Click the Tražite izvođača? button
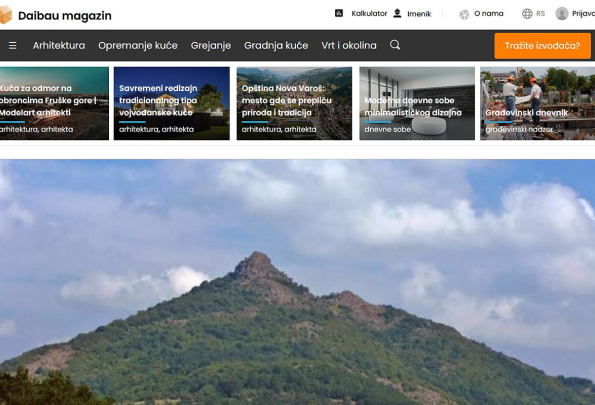595x405 pixels. click(542, 46)
